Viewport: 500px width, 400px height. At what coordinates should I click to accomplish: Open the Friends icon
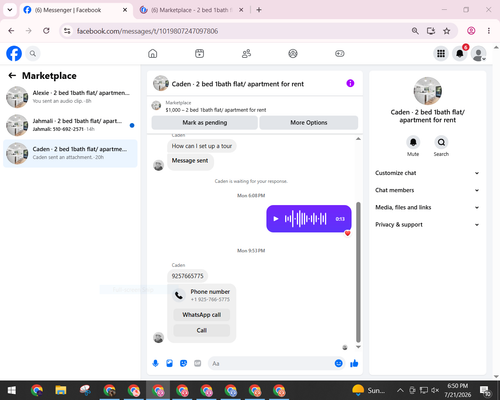tap(246, 53)
